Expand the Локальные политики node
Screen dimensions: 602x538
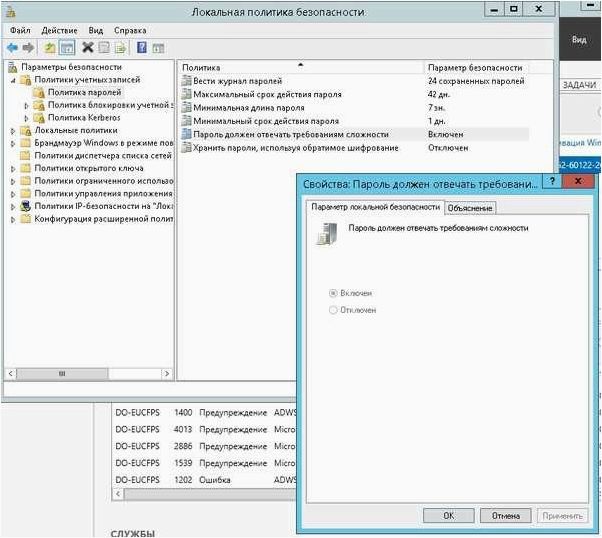pos(13,131)
